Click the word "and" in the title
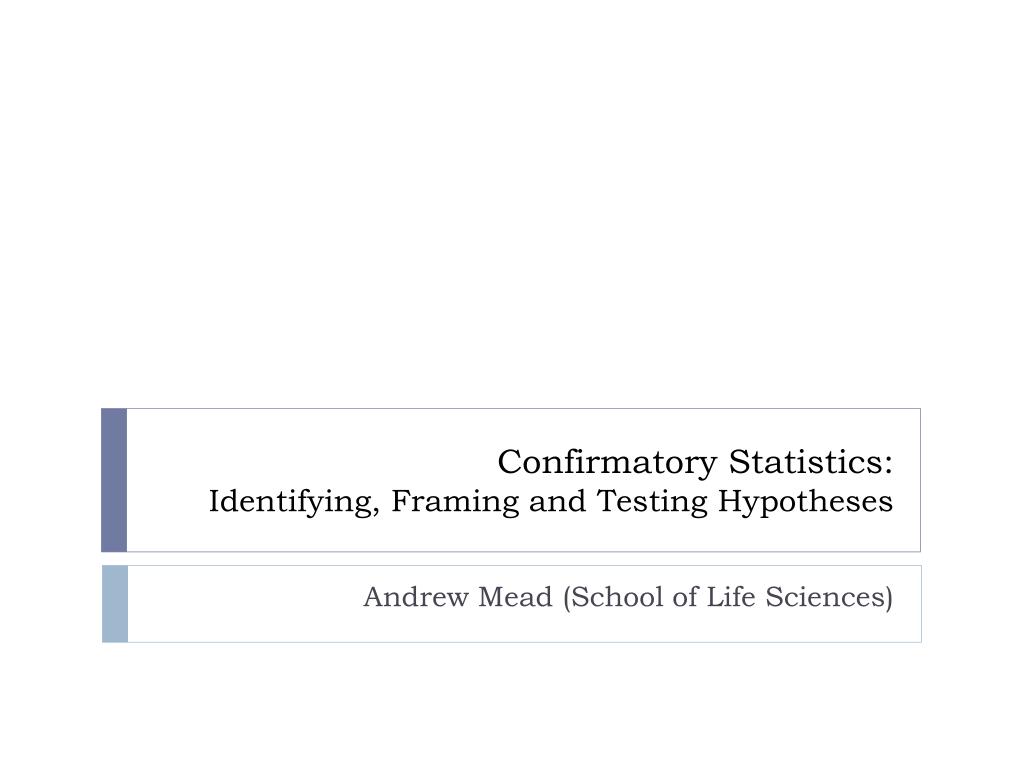Viewport: 1024px width, 768px height. pos(557,502)
